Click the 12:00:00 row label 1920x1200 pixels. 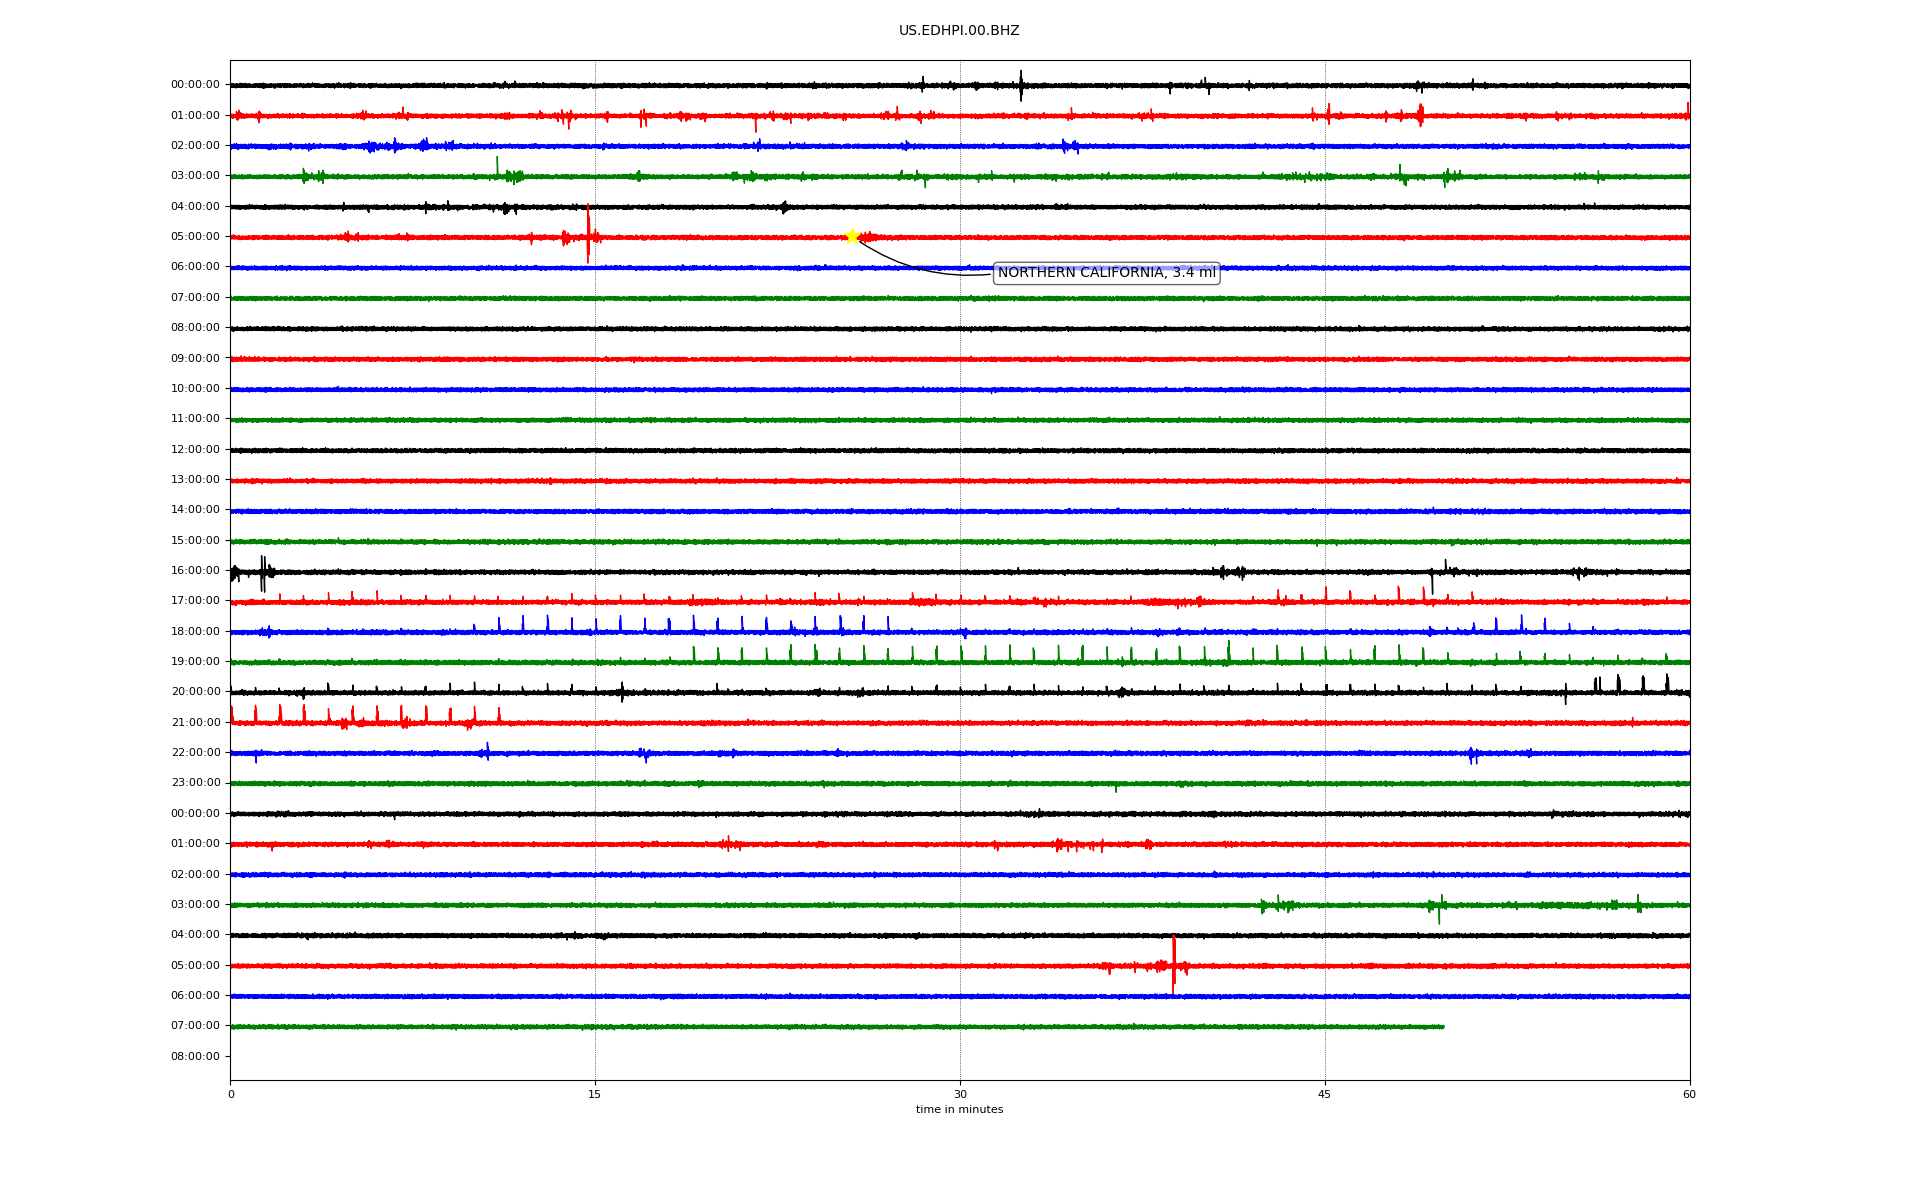click(x=195, y=450)
